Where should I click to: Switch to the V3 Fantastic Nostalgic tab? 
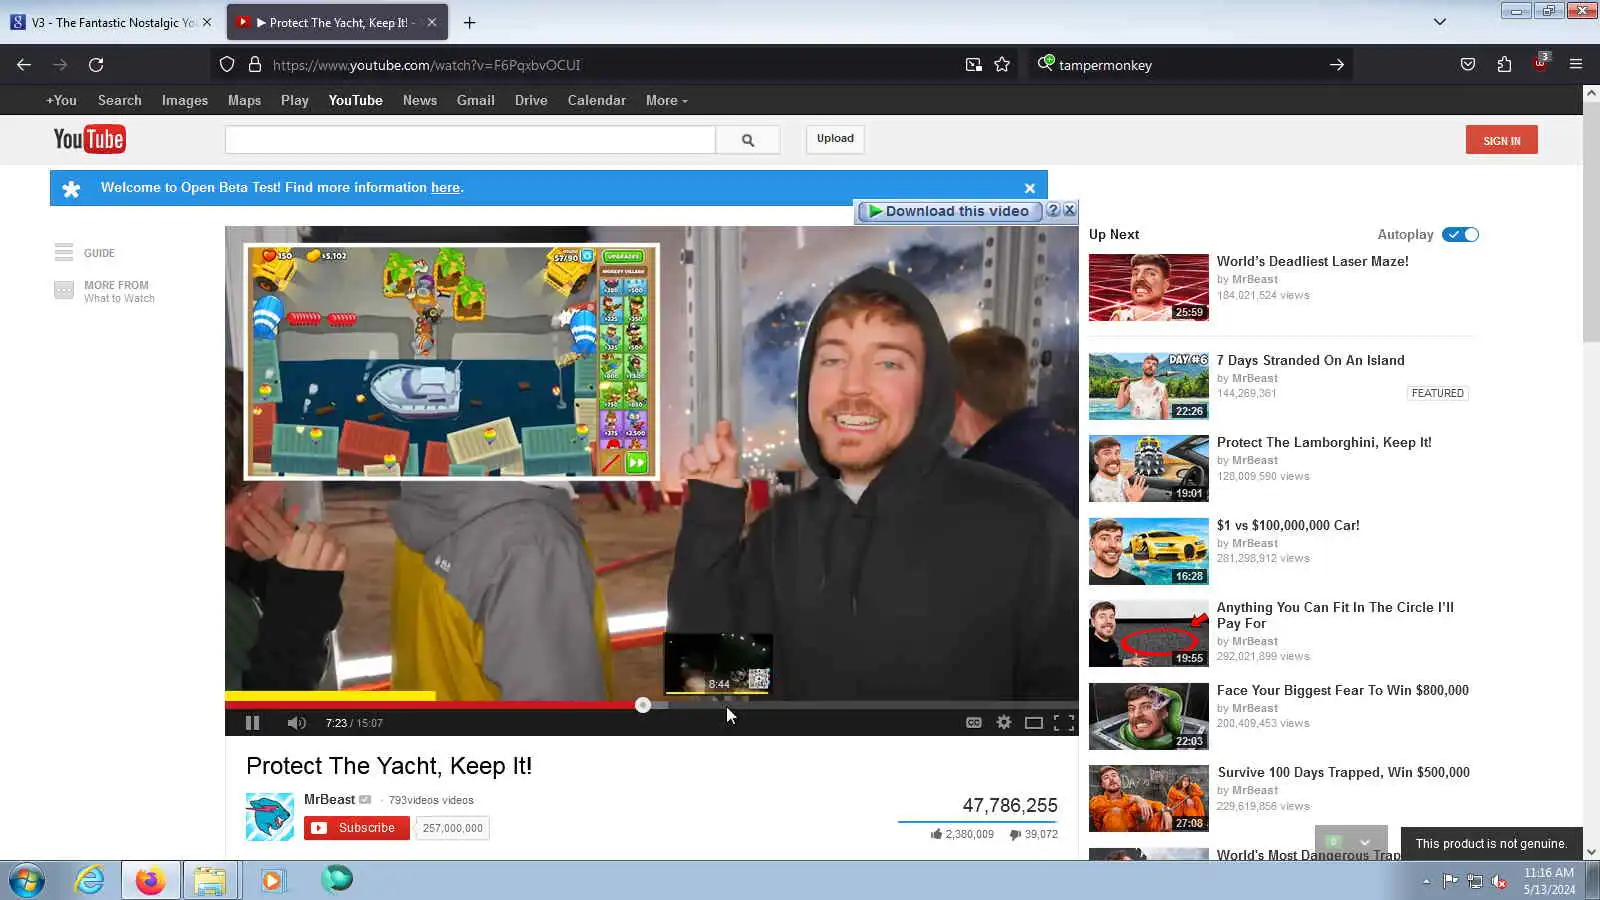[x=111, y=22]
